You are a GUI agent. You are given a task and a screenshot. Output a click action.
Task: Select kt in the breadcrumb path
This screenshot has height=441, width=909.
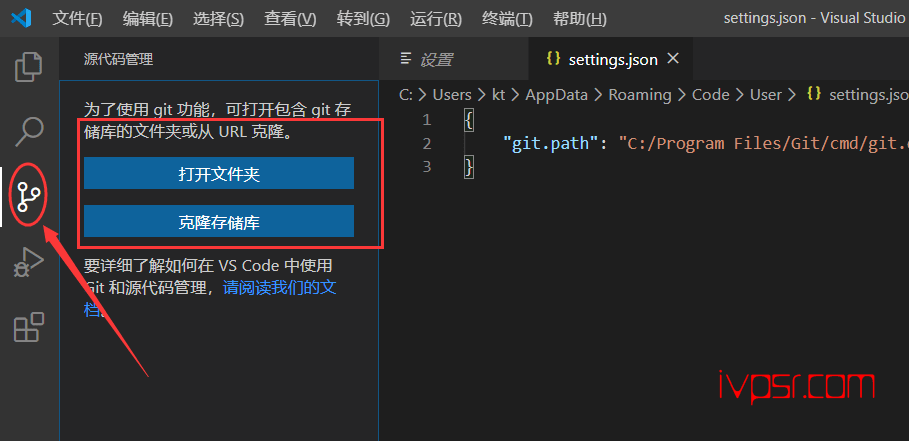[499, 95]
